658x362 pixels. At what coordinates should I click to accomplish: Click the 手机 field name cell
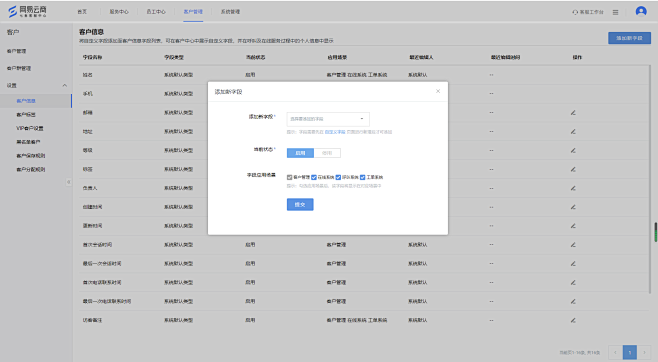pyautogui.click(x=87, y=94)
